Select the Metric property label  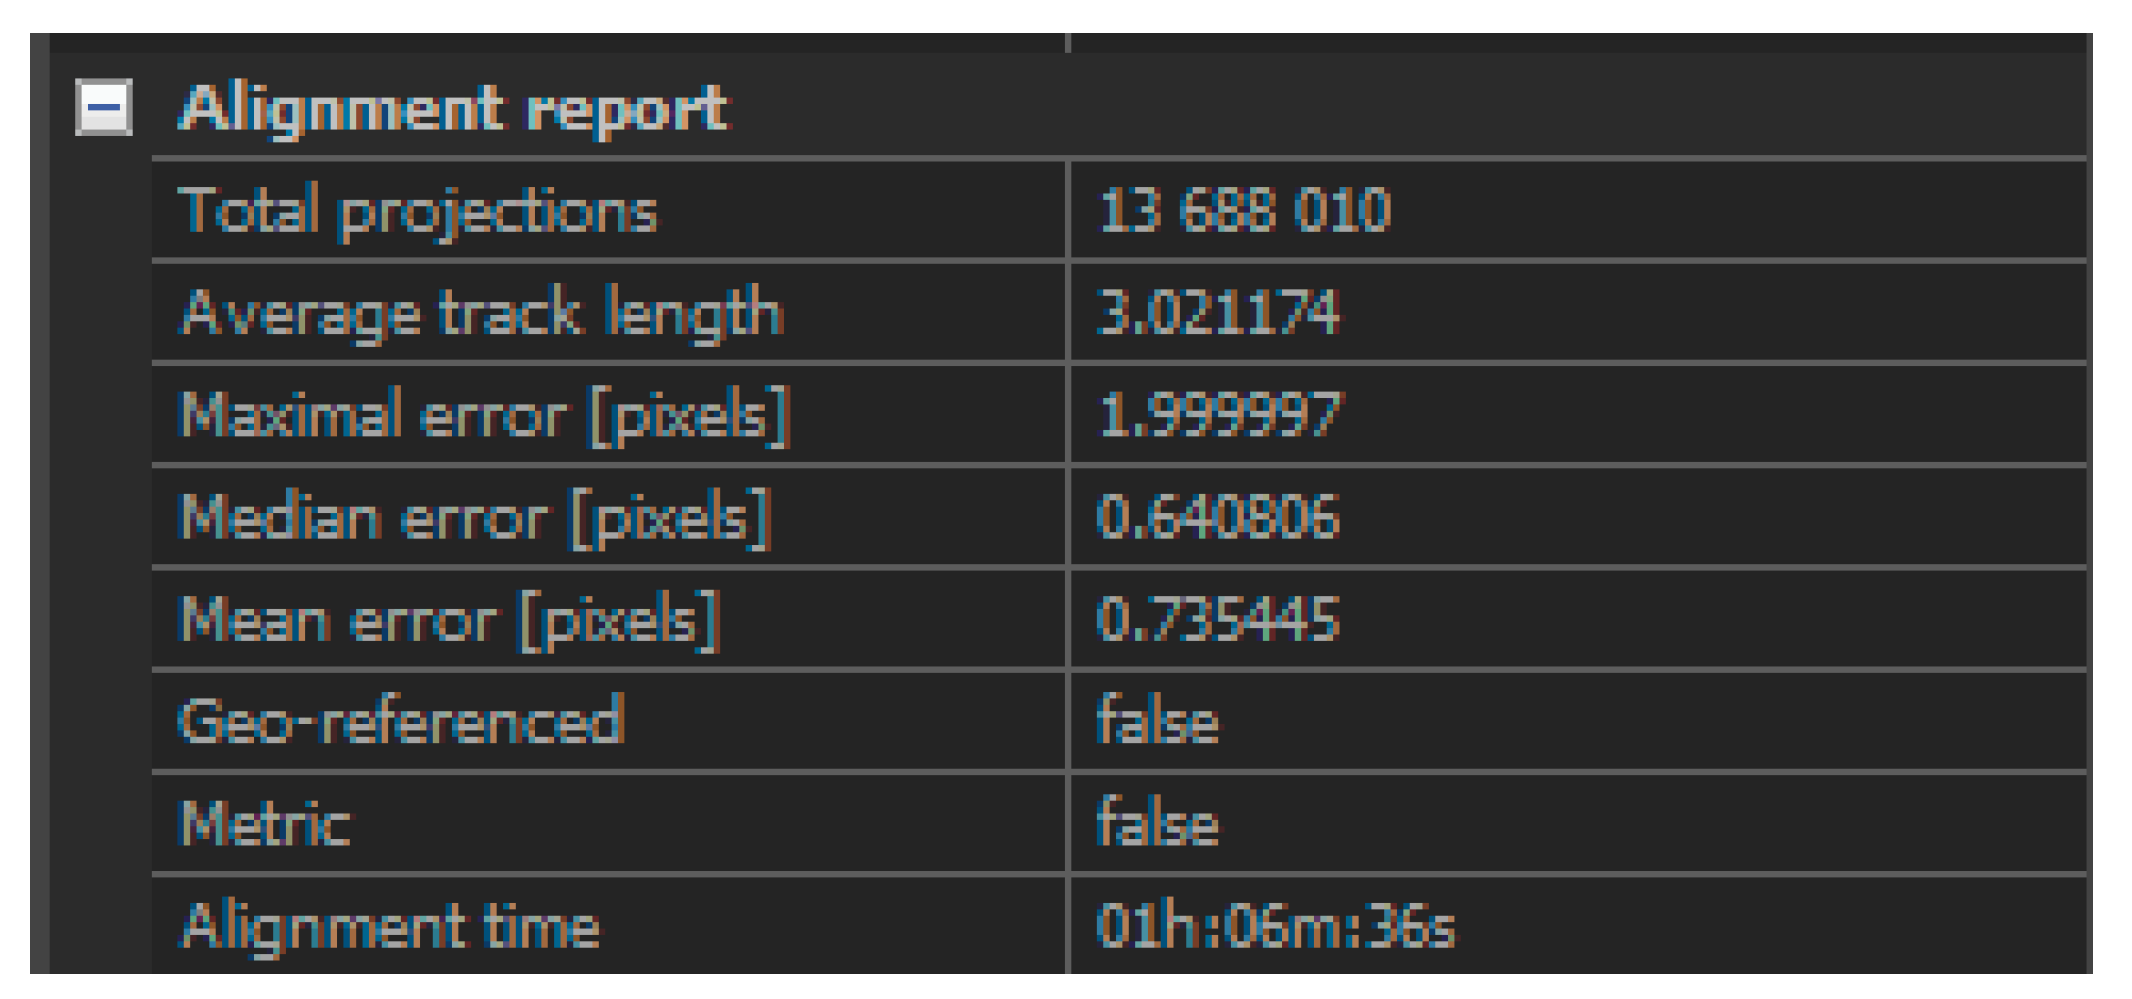[265, 824]
